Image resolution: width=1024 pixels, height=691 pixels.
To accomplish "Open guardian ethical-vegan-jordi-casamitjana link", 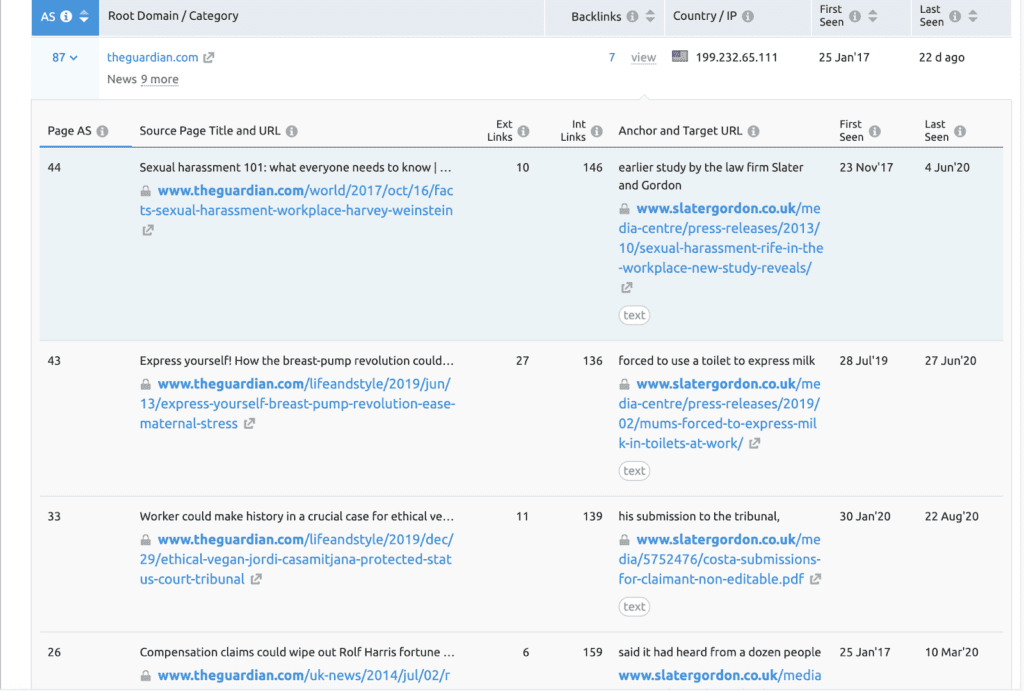I will click(x=296, y=559).
